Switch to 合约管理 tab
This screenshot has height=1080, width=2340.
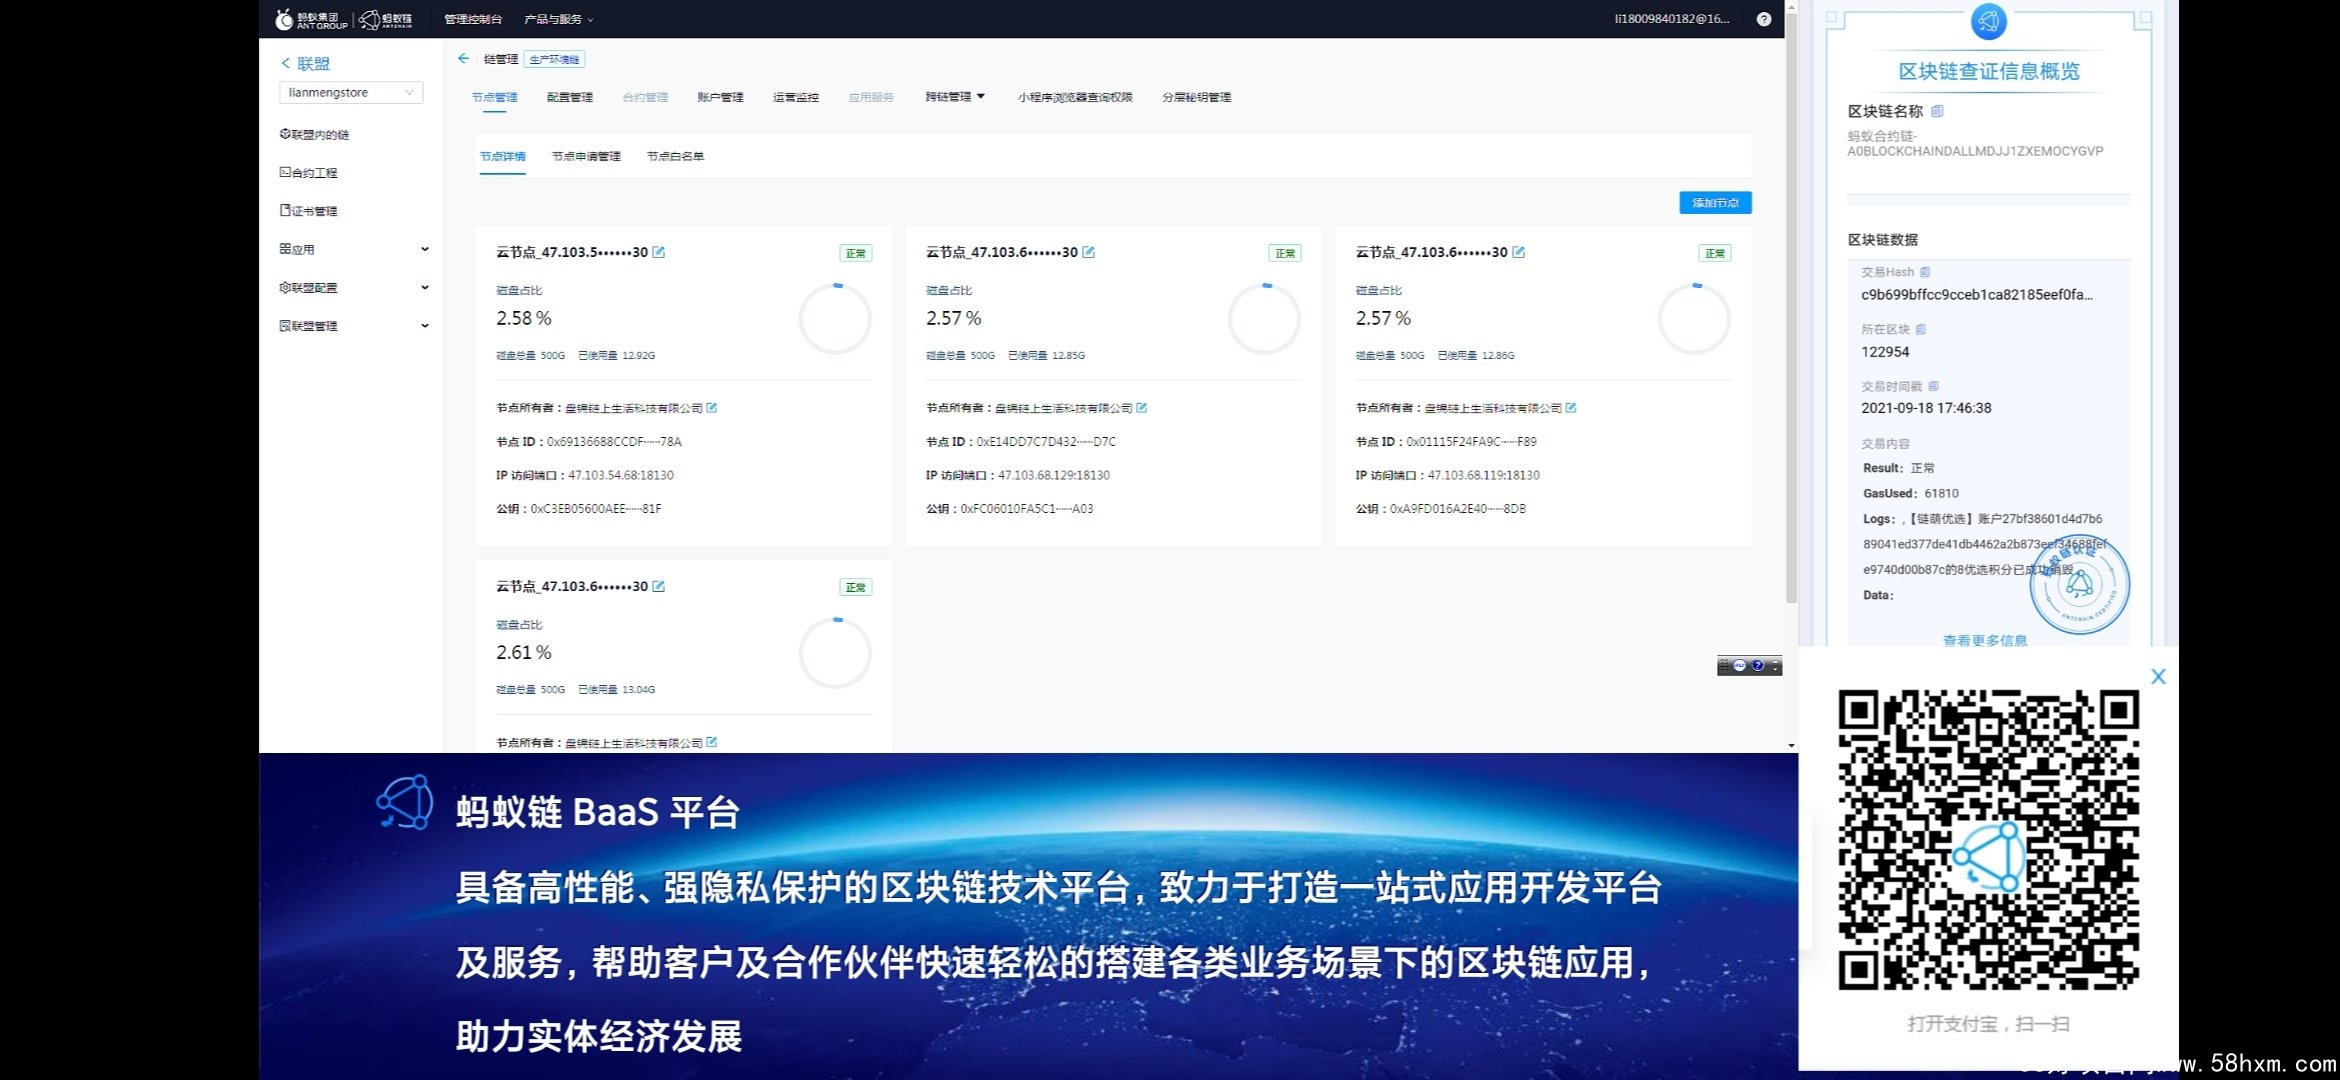click(x=645, y=97)
